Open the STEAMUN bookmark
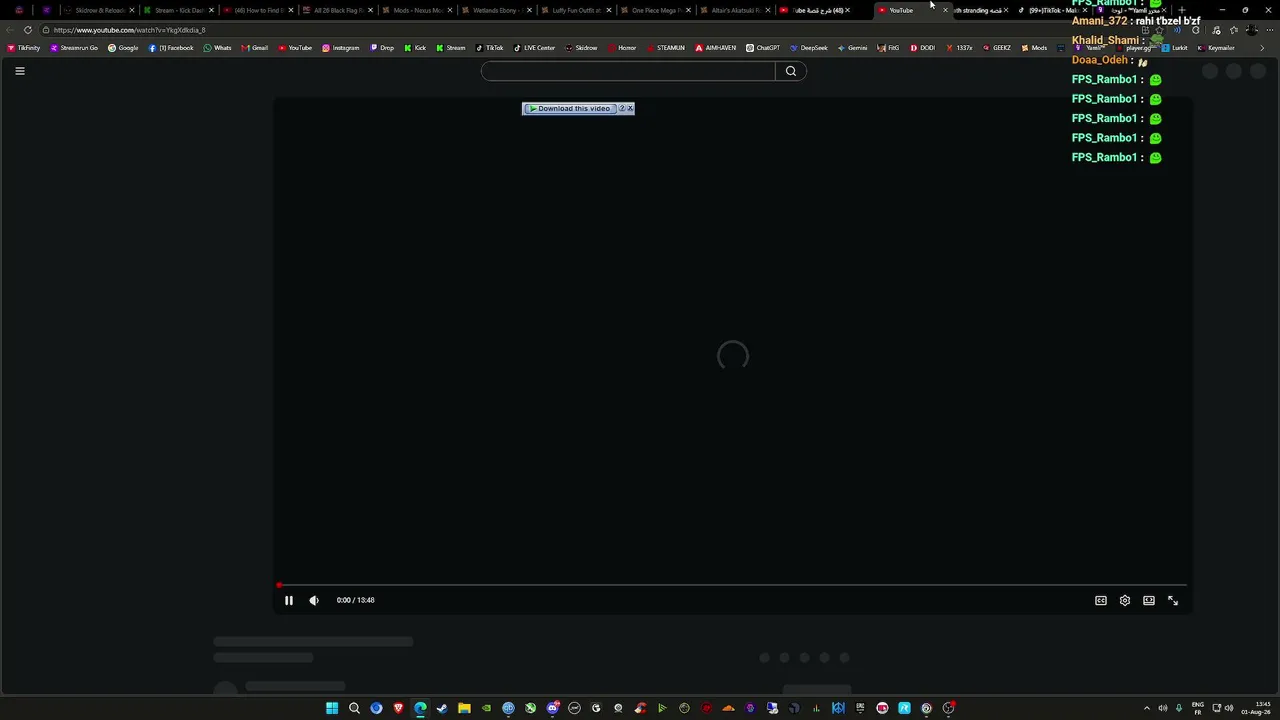 [x=665, y=48]
